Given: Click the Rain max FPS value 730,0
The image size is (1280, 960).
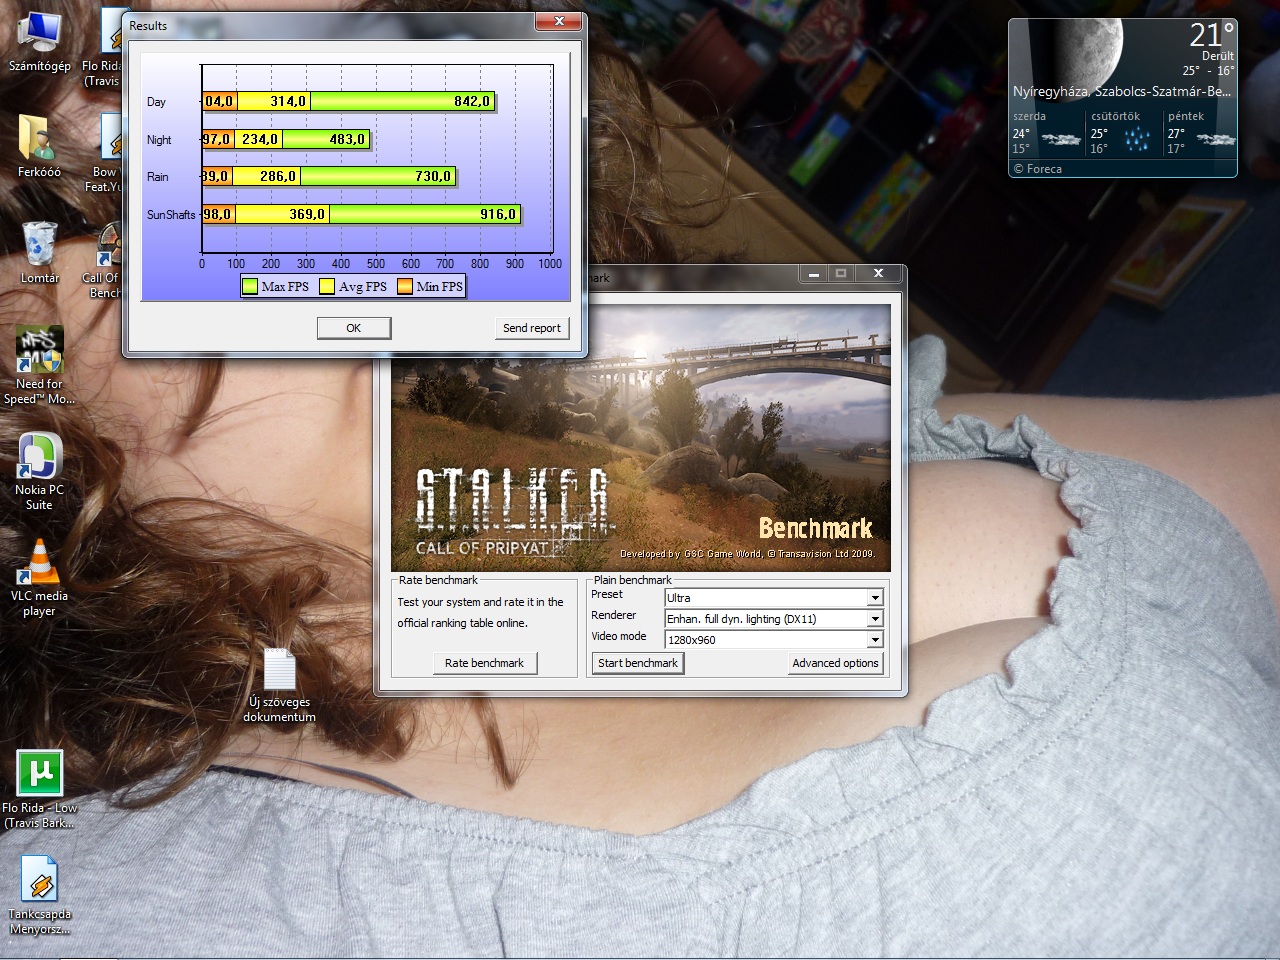Looking at the screenshot, I should point(433,176).
